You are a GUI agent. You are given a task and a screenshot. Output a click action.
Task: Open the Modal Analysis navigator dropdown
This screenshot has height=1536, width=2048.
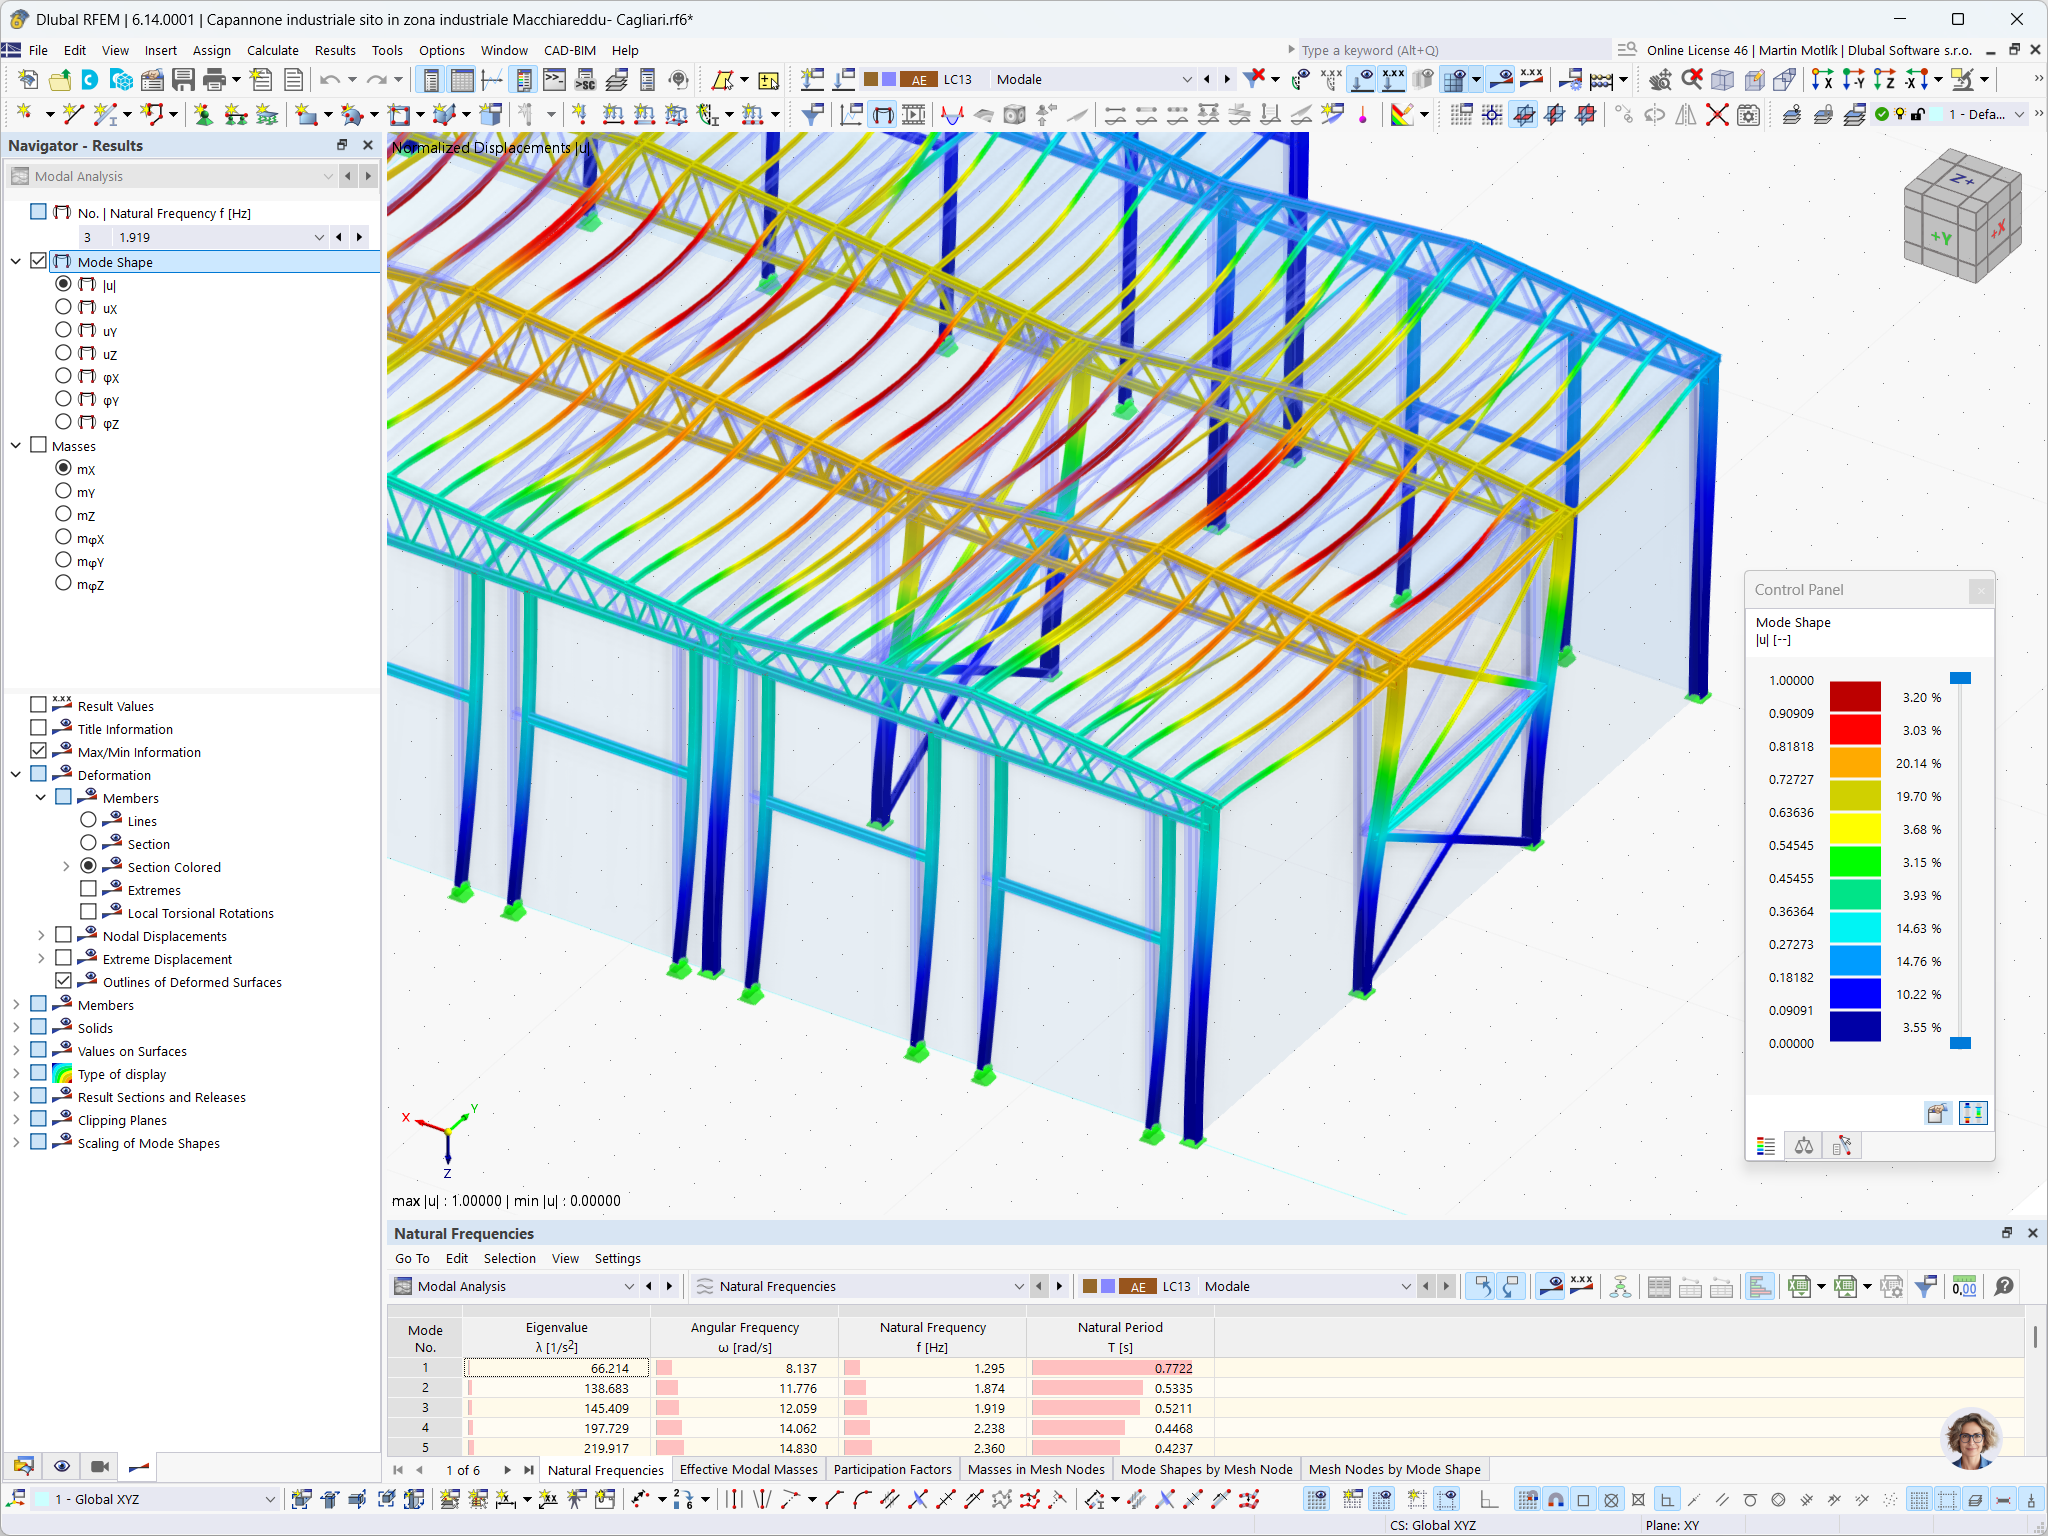(x=328, y=175)
